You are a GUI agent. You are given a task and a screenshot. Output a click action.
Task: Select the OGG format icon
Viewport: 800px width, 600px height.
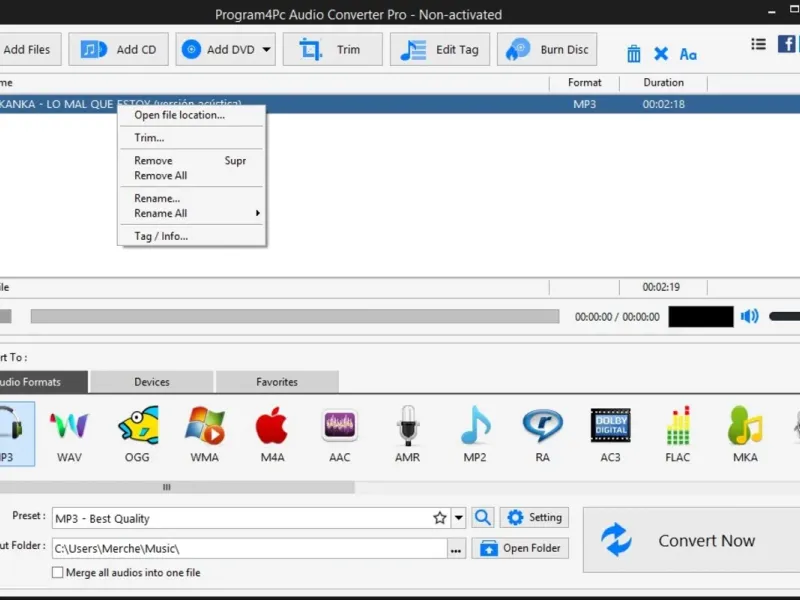click(137, 434)
